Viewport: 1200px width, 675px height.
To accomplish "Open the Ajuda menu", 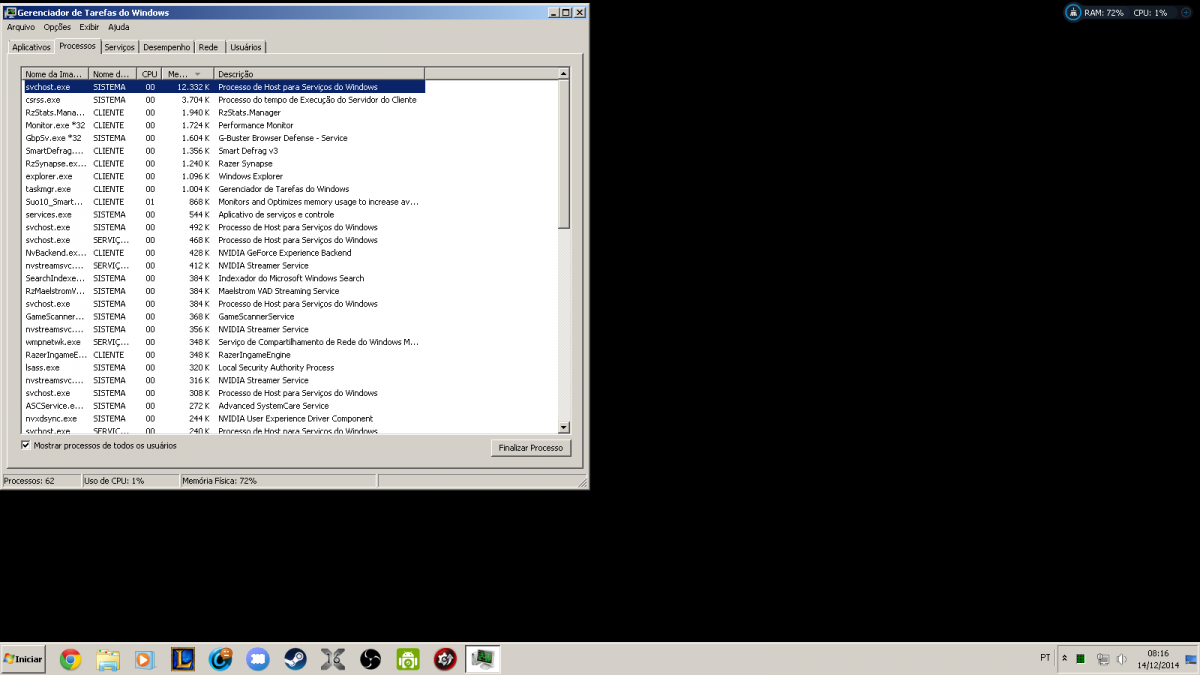I will pos(119,27).
